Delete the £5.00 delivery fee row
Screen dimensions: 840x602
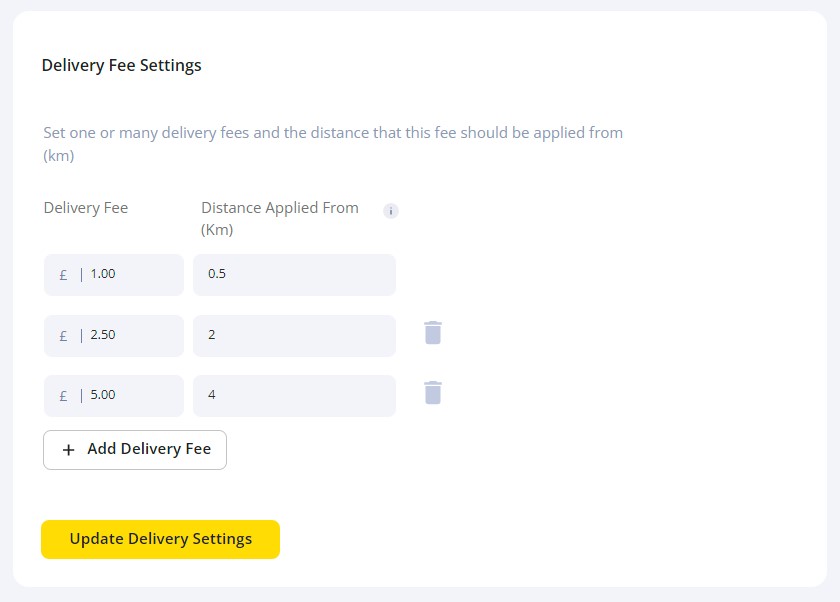[x=432, y=393]
